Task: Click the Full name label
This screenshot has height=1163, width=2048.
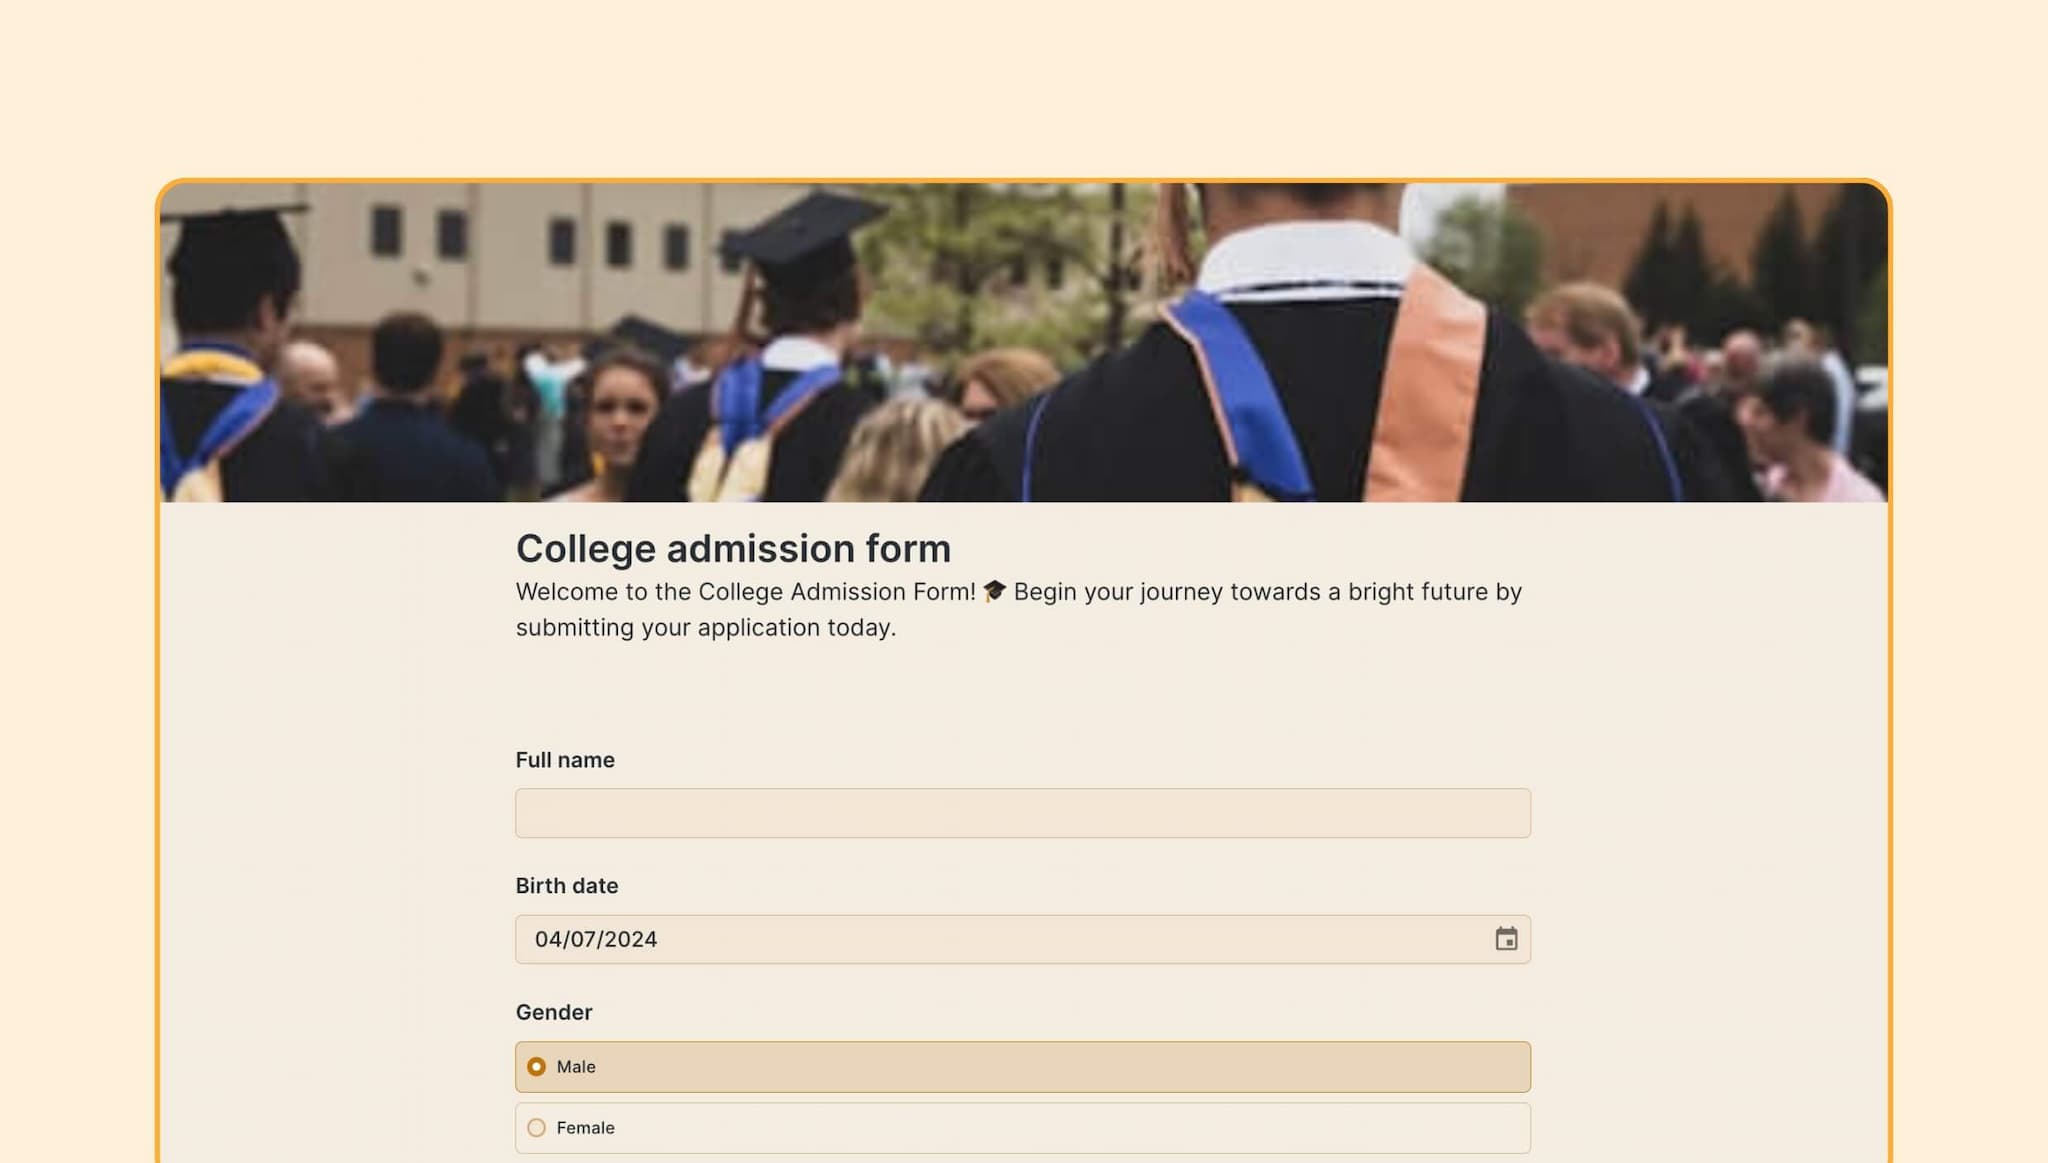Action: (564, 760)
